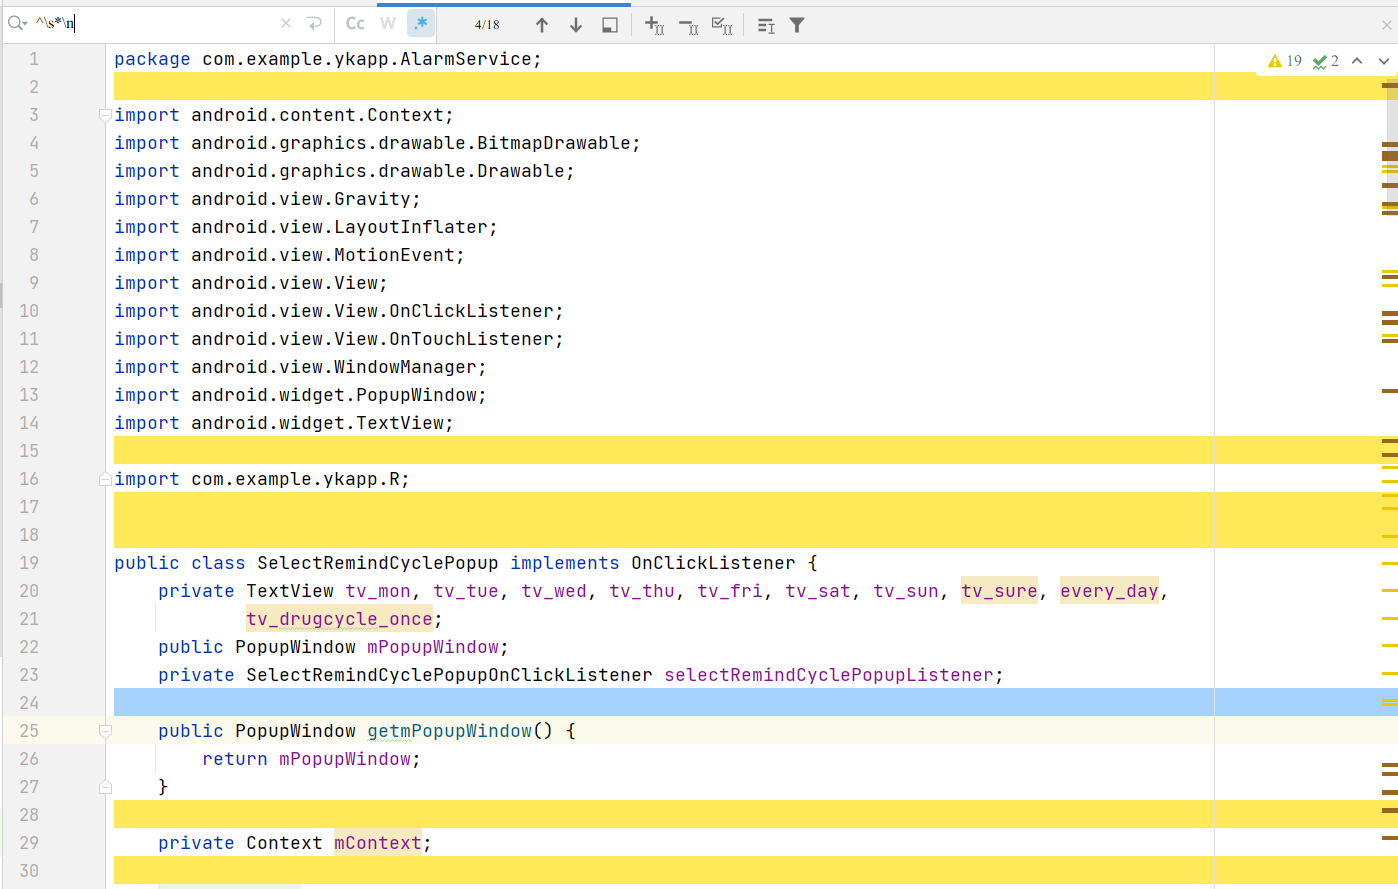Jump to previous highlighted error
Viewport: 1398px width, 889px height.
1357,61
